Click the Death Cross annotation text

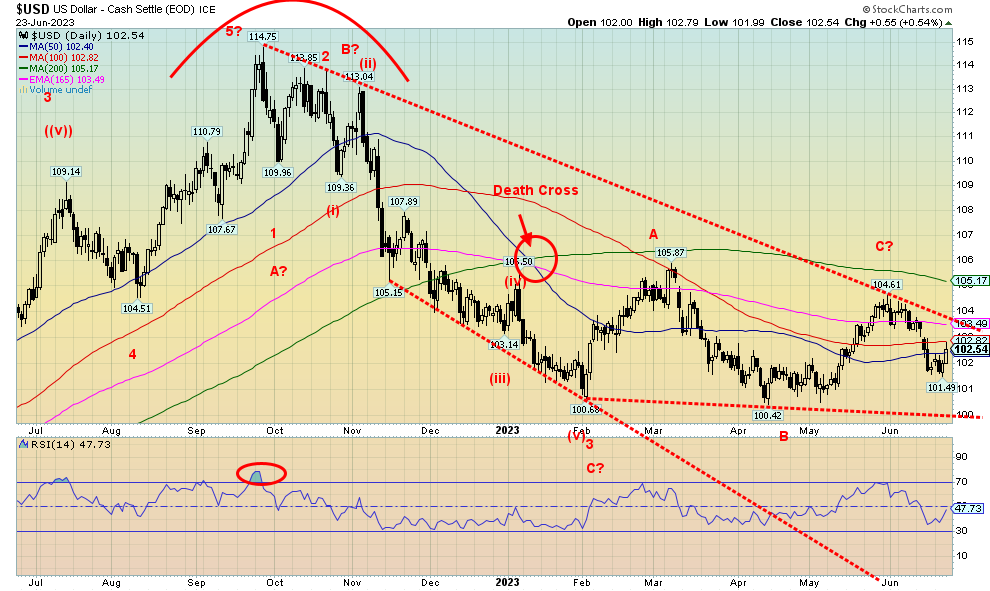[535, 190]
